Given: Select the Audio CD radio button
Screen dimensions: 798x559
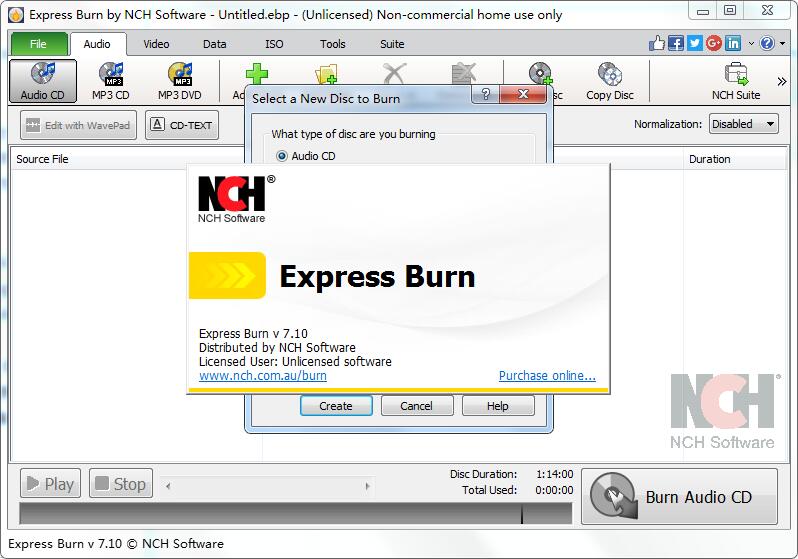Looking at the screenshot, I should click(282, 156).
